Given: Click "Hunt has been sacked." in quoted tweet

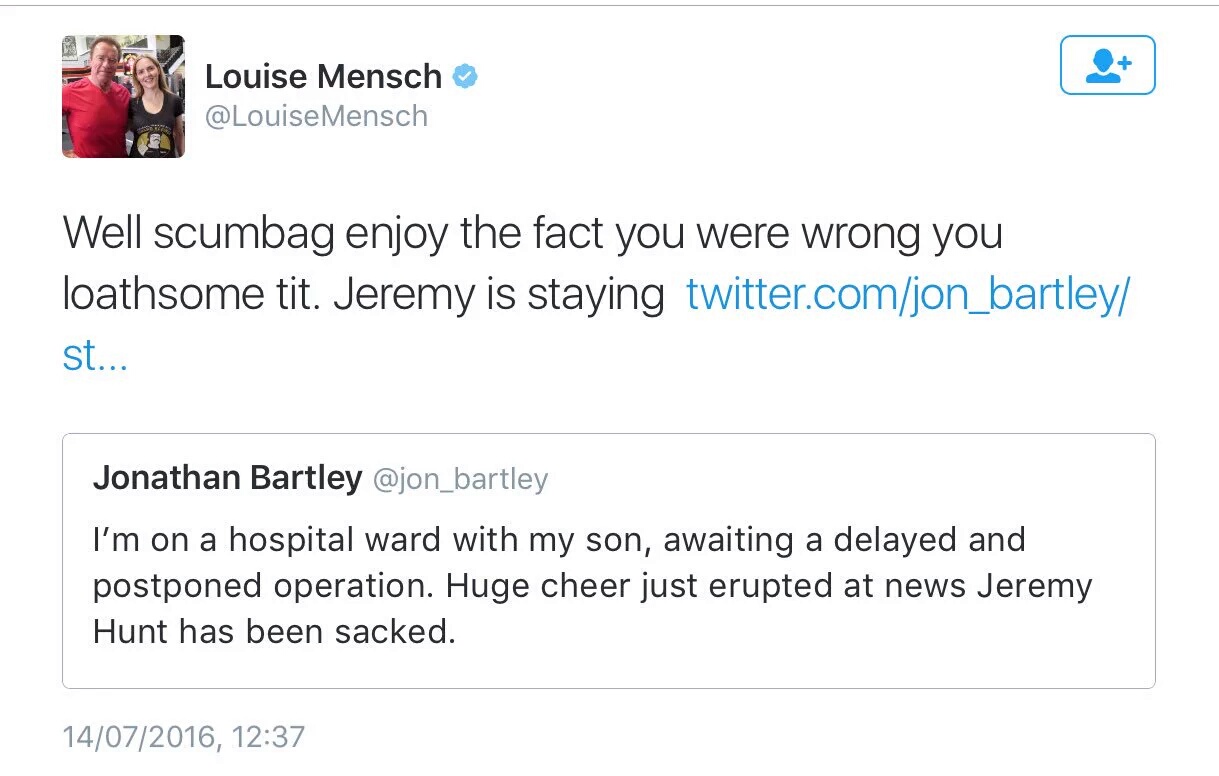Looking at the screenshot, I should (x=274, y=632).
